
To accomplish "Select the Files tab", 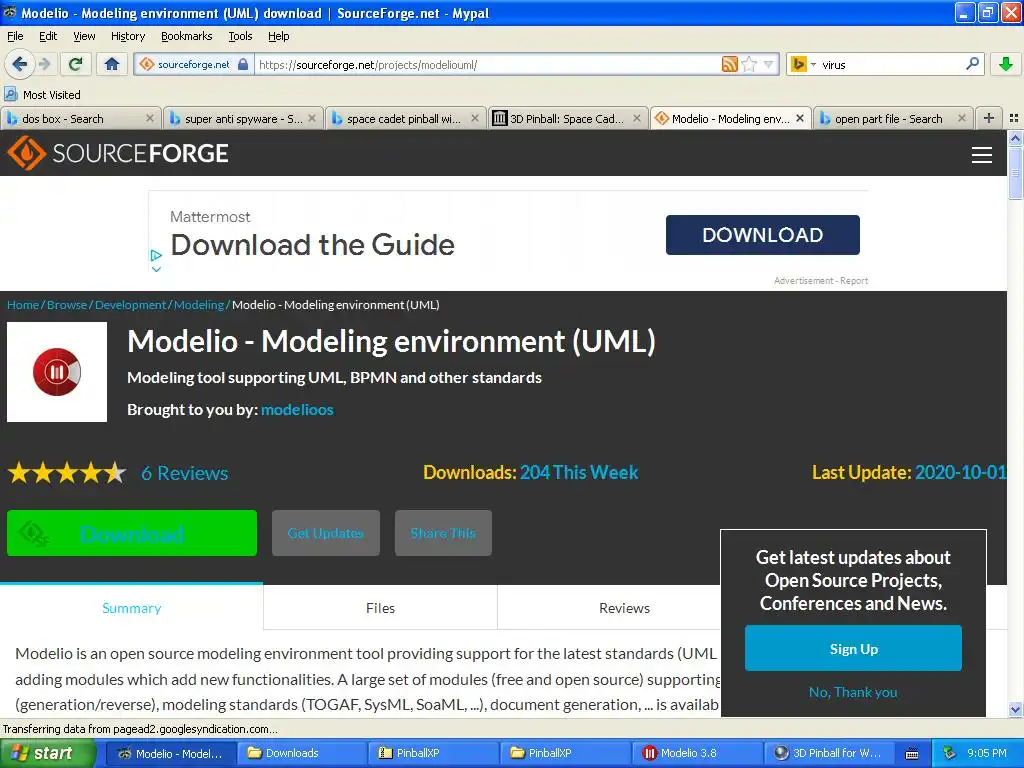I will tap(380, 607).
